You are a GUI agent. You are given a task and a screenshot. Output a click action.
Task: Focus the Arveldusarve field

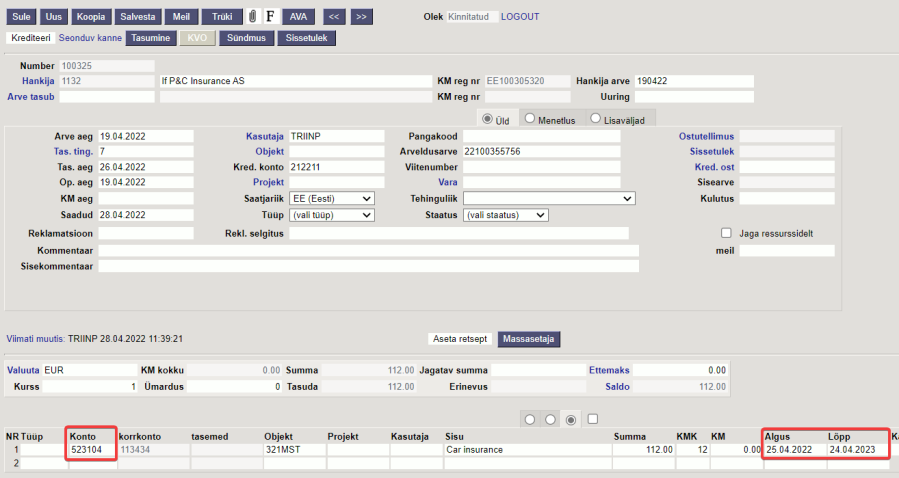(x=542, y=151)
